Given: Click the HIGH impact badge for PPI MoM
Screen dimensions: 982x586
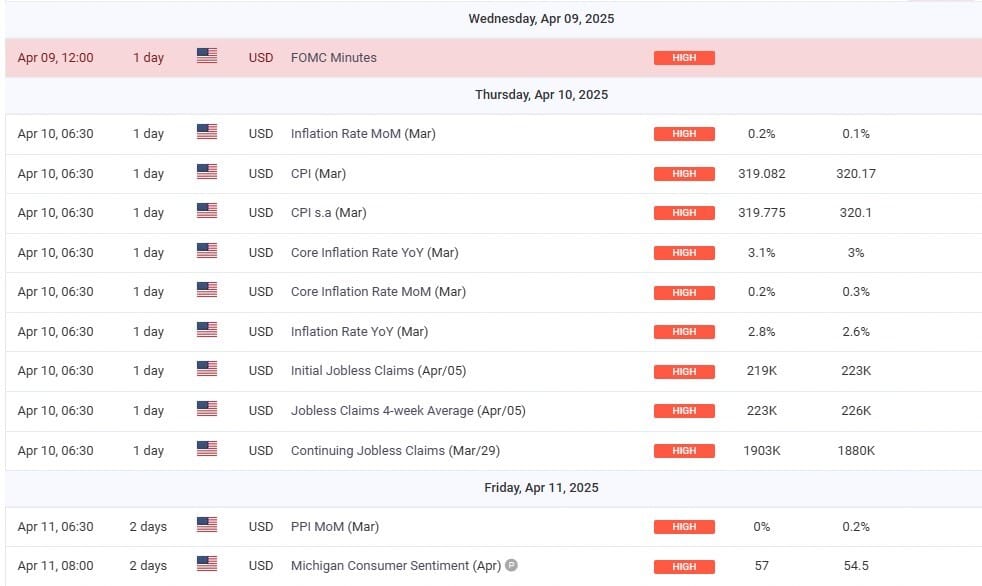Looking at the screenshot, I should tap(684, 527).
